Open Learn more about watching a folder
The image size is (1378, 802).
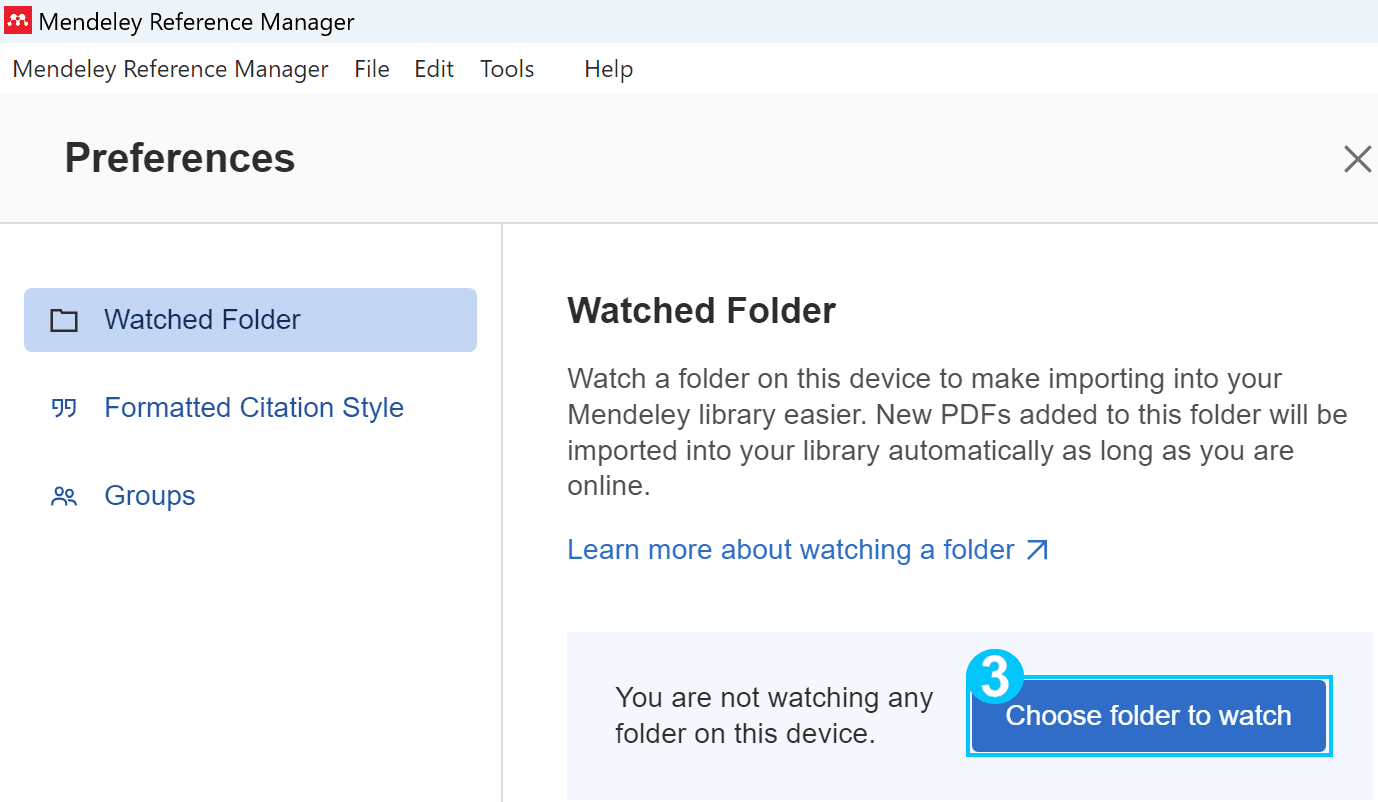coord(808,550)
